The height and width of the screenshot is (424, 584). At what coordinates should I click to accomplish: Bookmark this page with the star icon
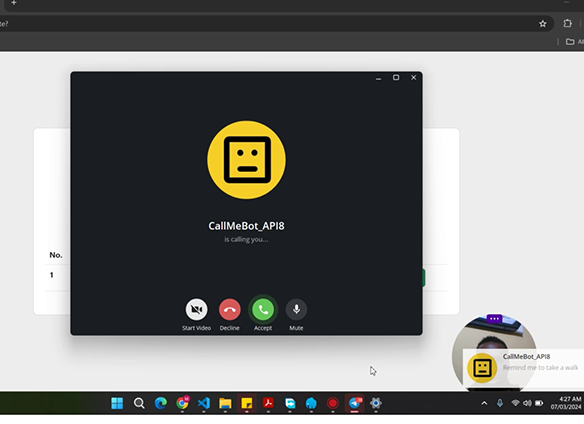point(543,24)
